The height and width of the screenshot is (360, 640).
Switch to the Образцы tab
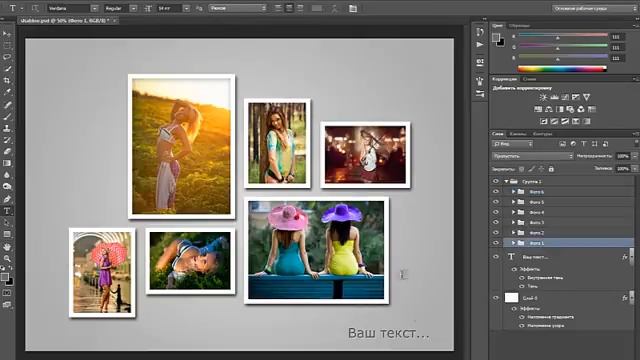click(x=519, y=25)
